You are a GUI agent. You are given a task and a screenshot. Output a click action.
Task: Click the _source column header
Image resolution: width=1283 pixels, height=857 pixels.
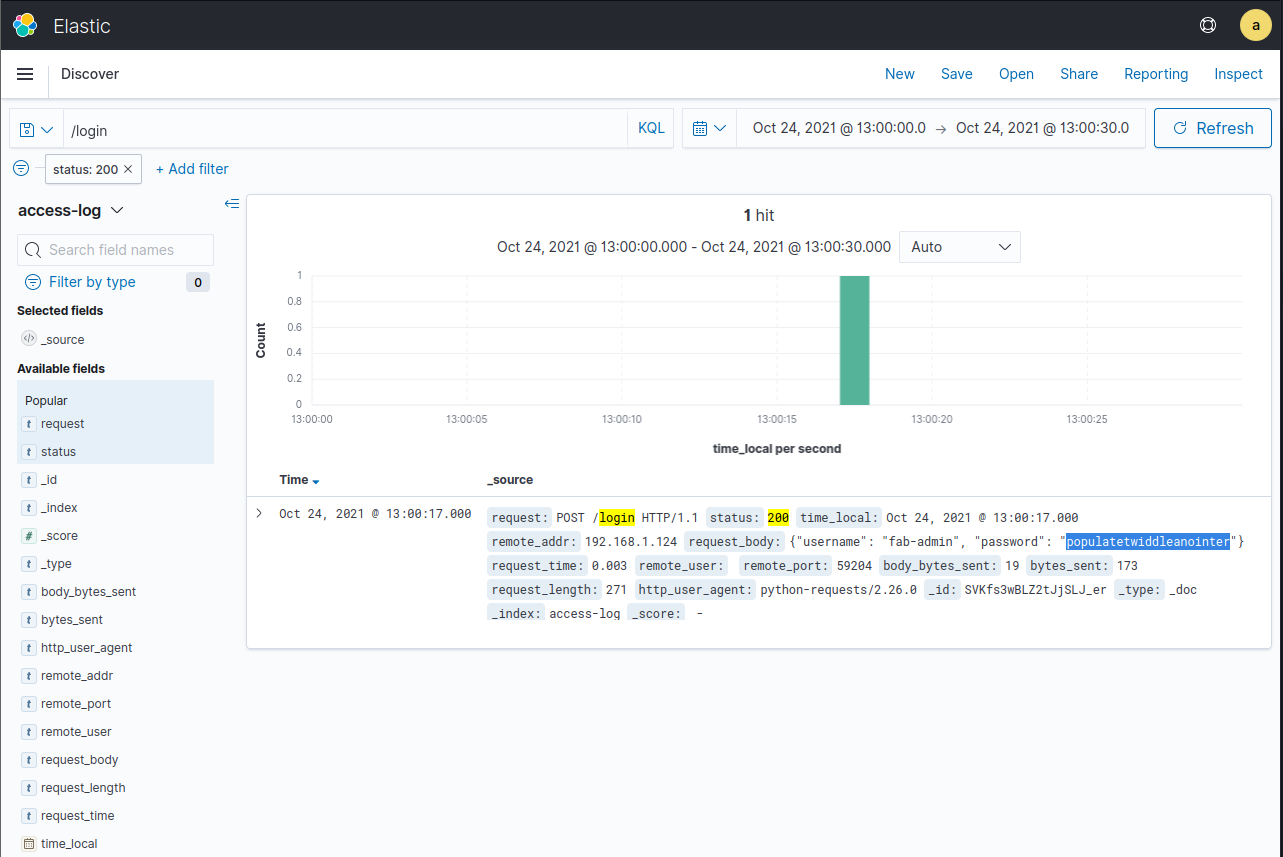tap(510, 480)
